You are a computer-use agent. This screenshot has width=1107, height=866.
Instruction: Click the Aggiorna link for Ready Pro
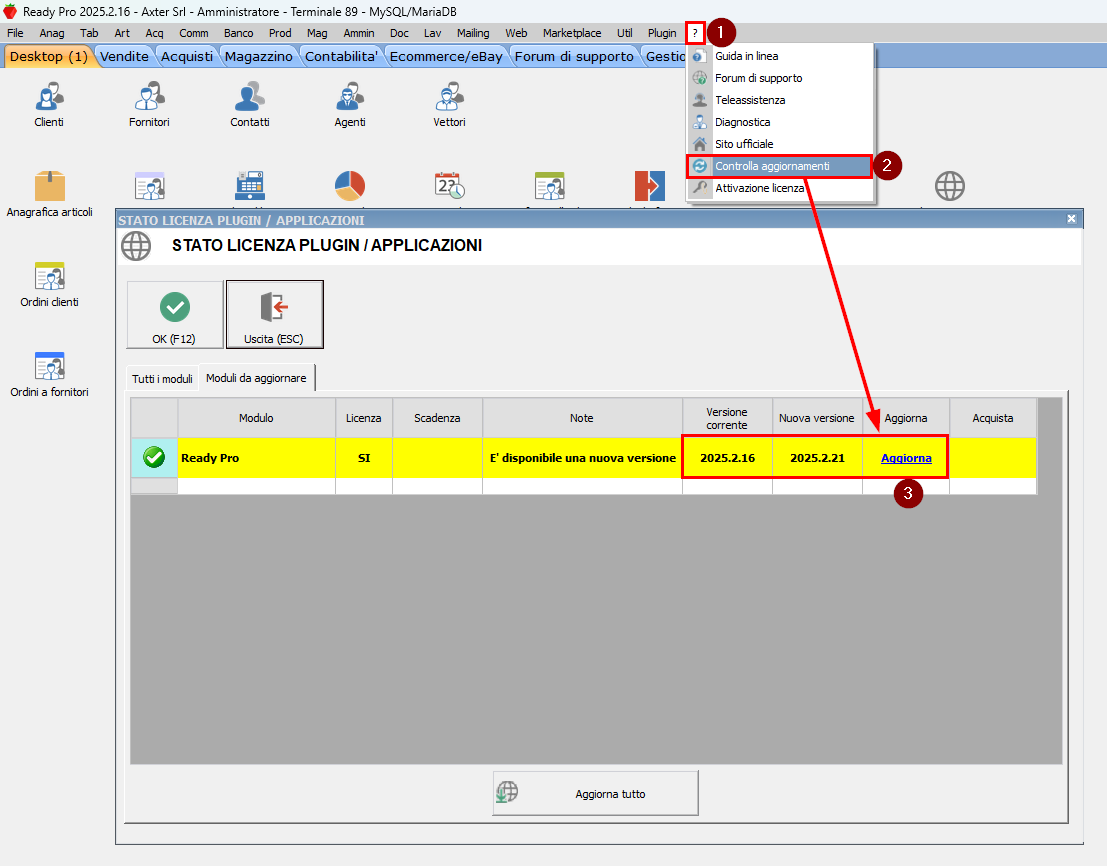pyautogui.click(x=906, y=458)
